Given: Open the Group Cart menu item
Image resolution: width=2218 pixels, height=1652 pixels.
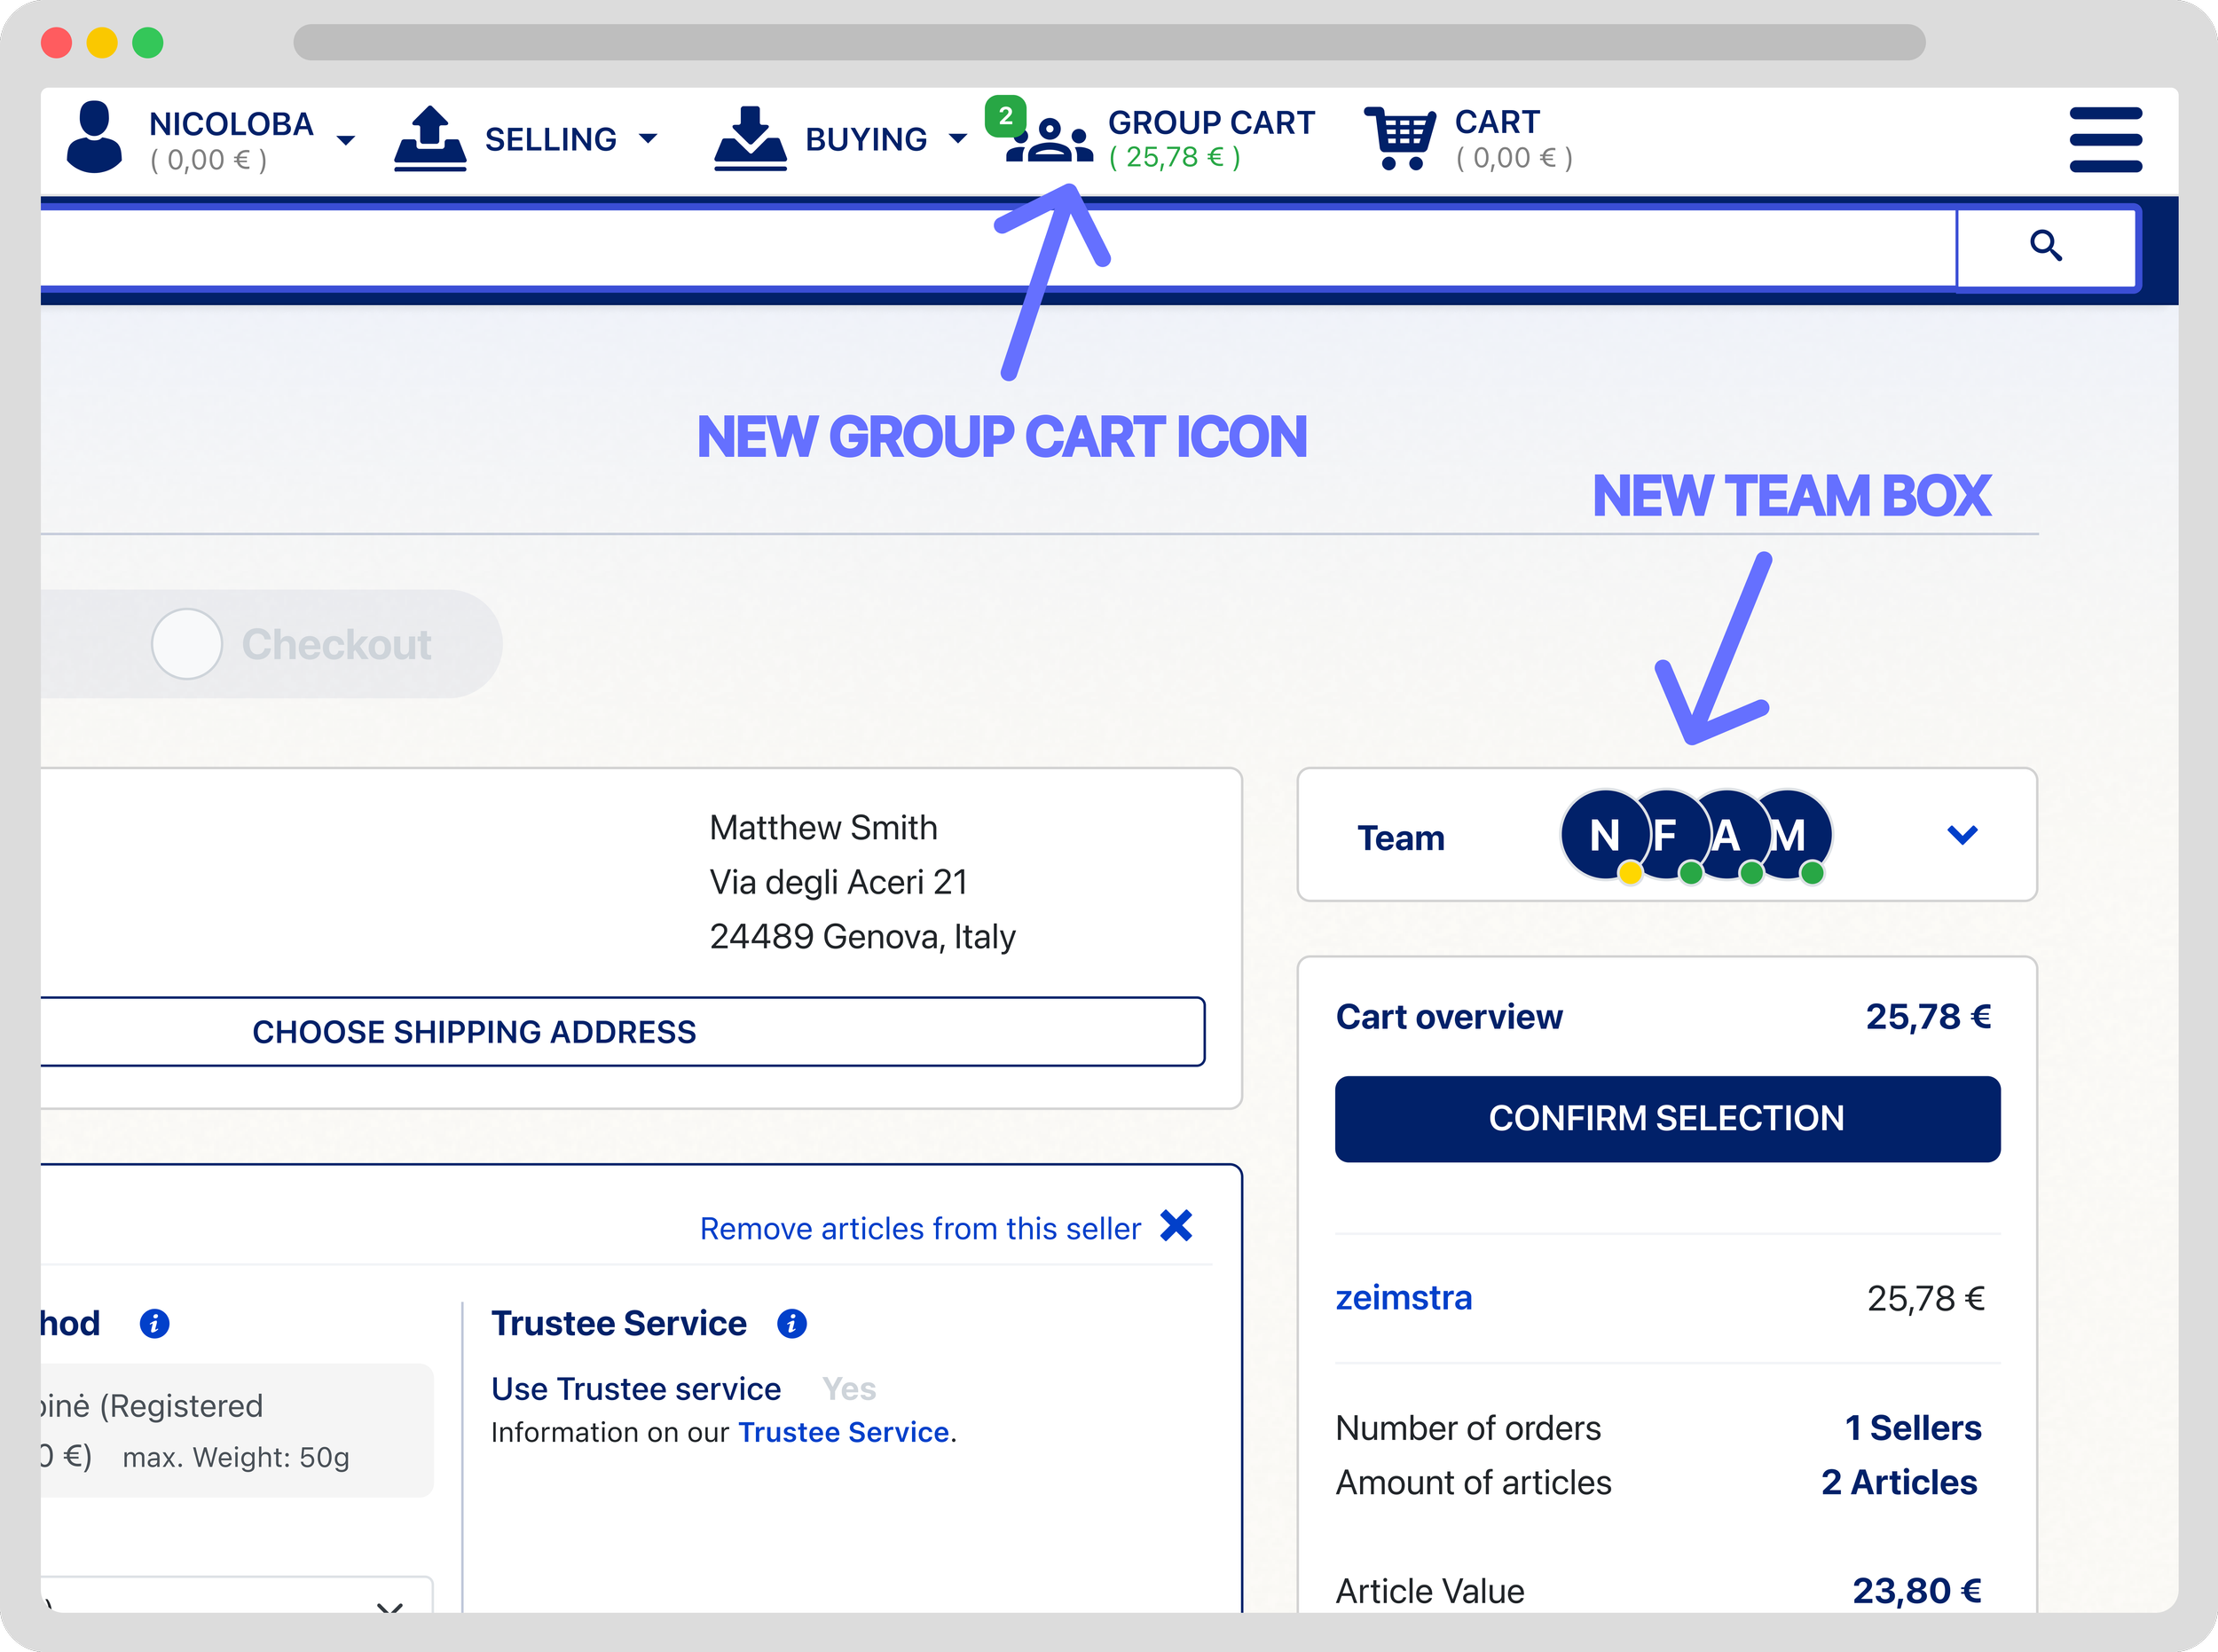Looking at the screenshot, I should [x=1210, y=124].
